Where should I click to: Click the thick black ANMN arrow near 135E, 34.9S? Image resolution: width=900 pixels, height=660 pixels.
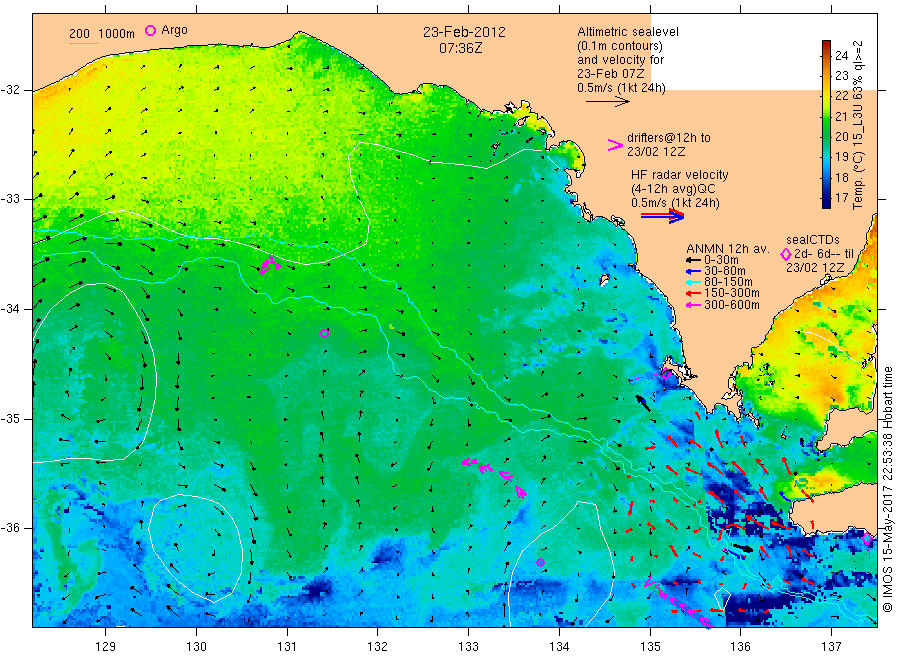point(643,403)
